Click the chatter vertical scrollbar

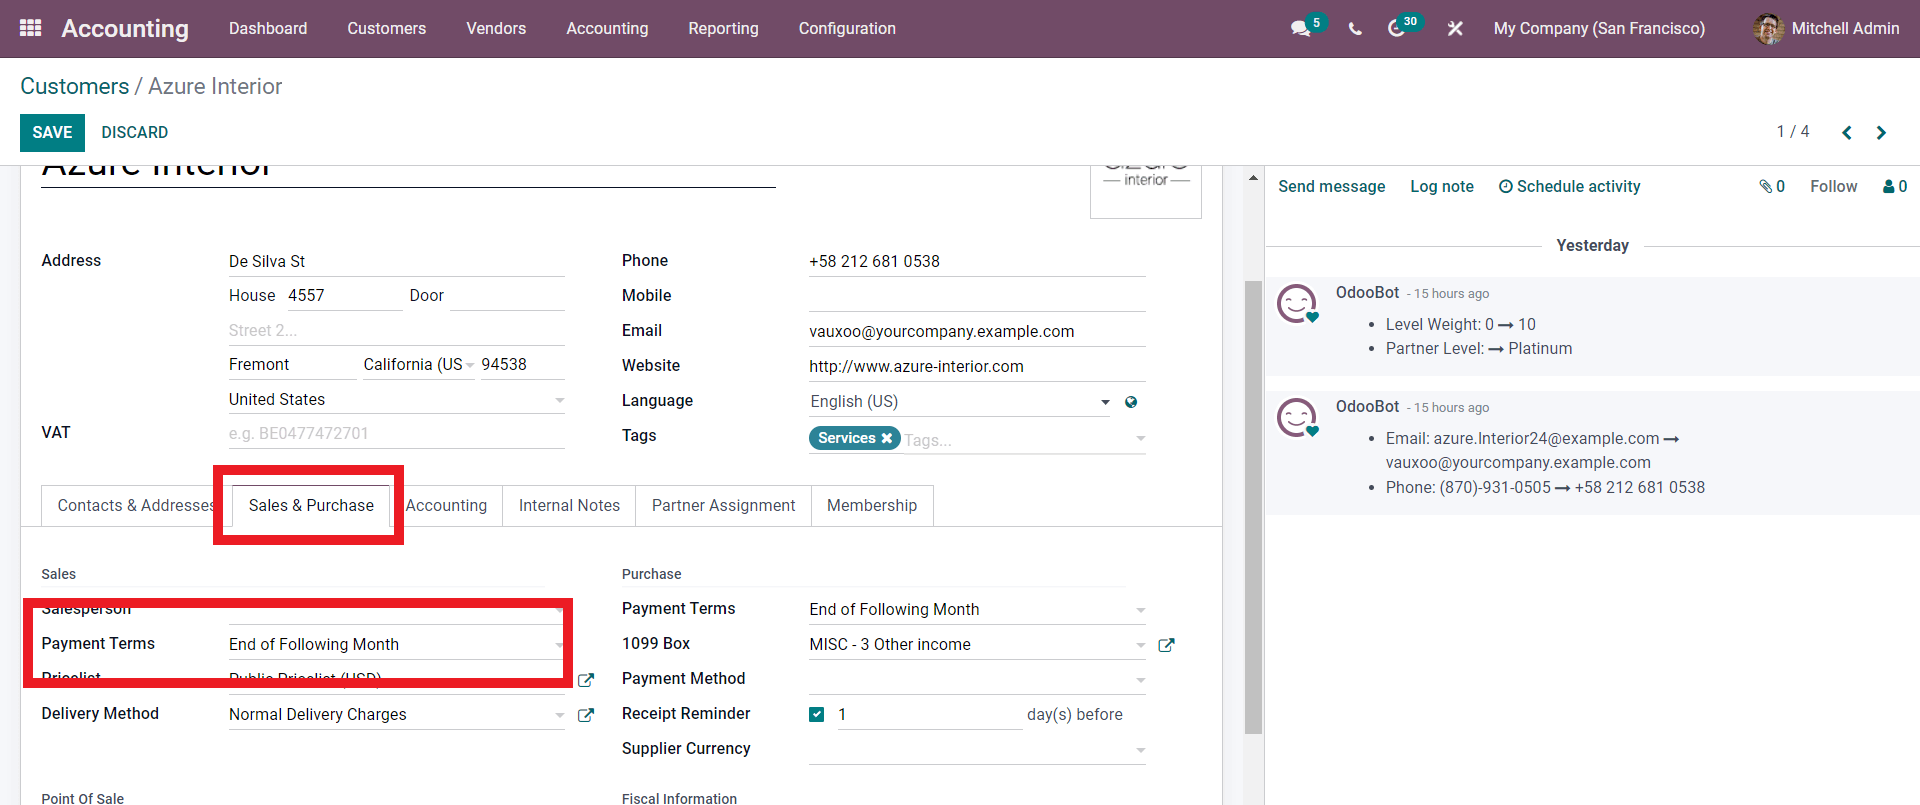coord(1253,506)
